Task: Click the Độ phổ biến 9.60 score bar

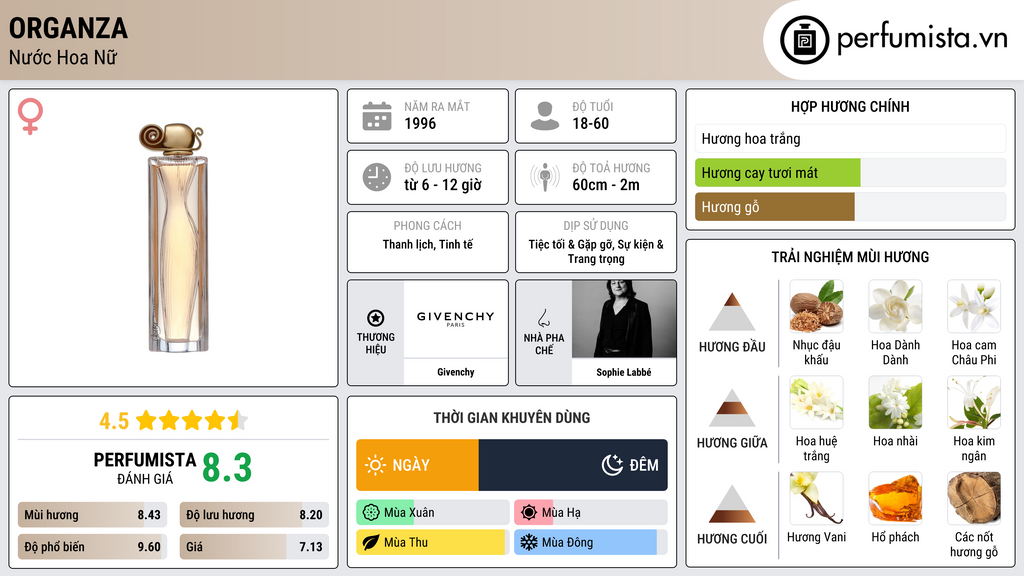Action: tap(92, 547)
